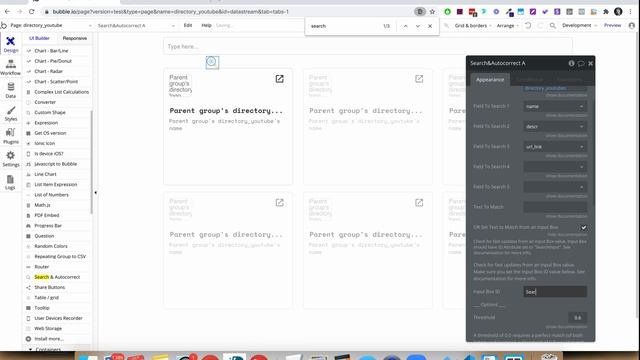The height and width of the screenshot is (360, 640).
Task: Select the PDF Embed element
Action: [57, 215]
